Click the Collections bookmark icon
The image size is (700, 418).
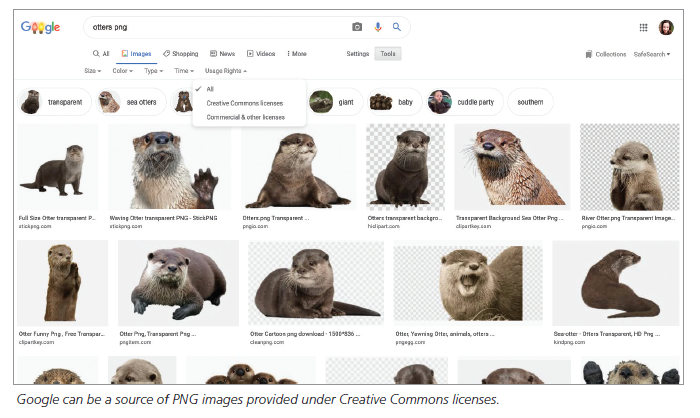(x=588, y=54)
